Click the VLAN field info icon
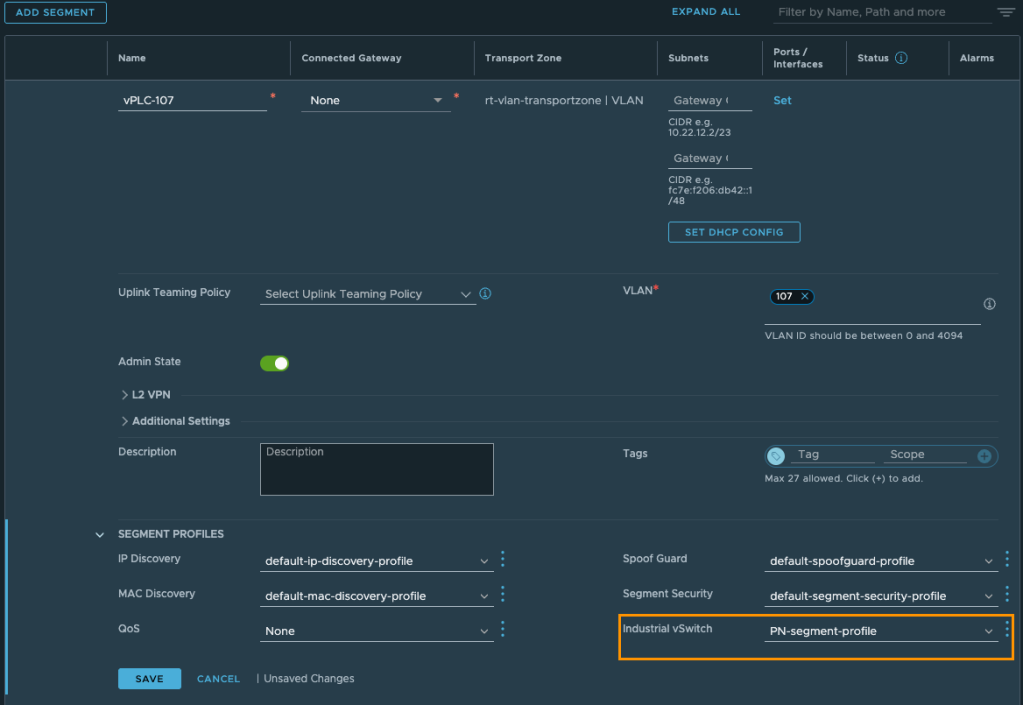1023x705 pixels. point(989,304)
